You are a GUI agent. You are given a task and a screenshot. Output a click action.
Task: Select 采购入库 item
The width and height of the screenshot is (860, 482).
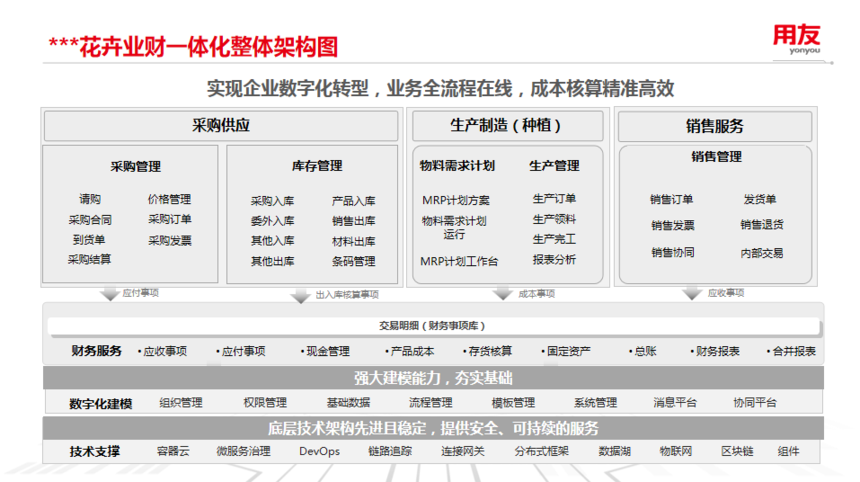[273, 201]
